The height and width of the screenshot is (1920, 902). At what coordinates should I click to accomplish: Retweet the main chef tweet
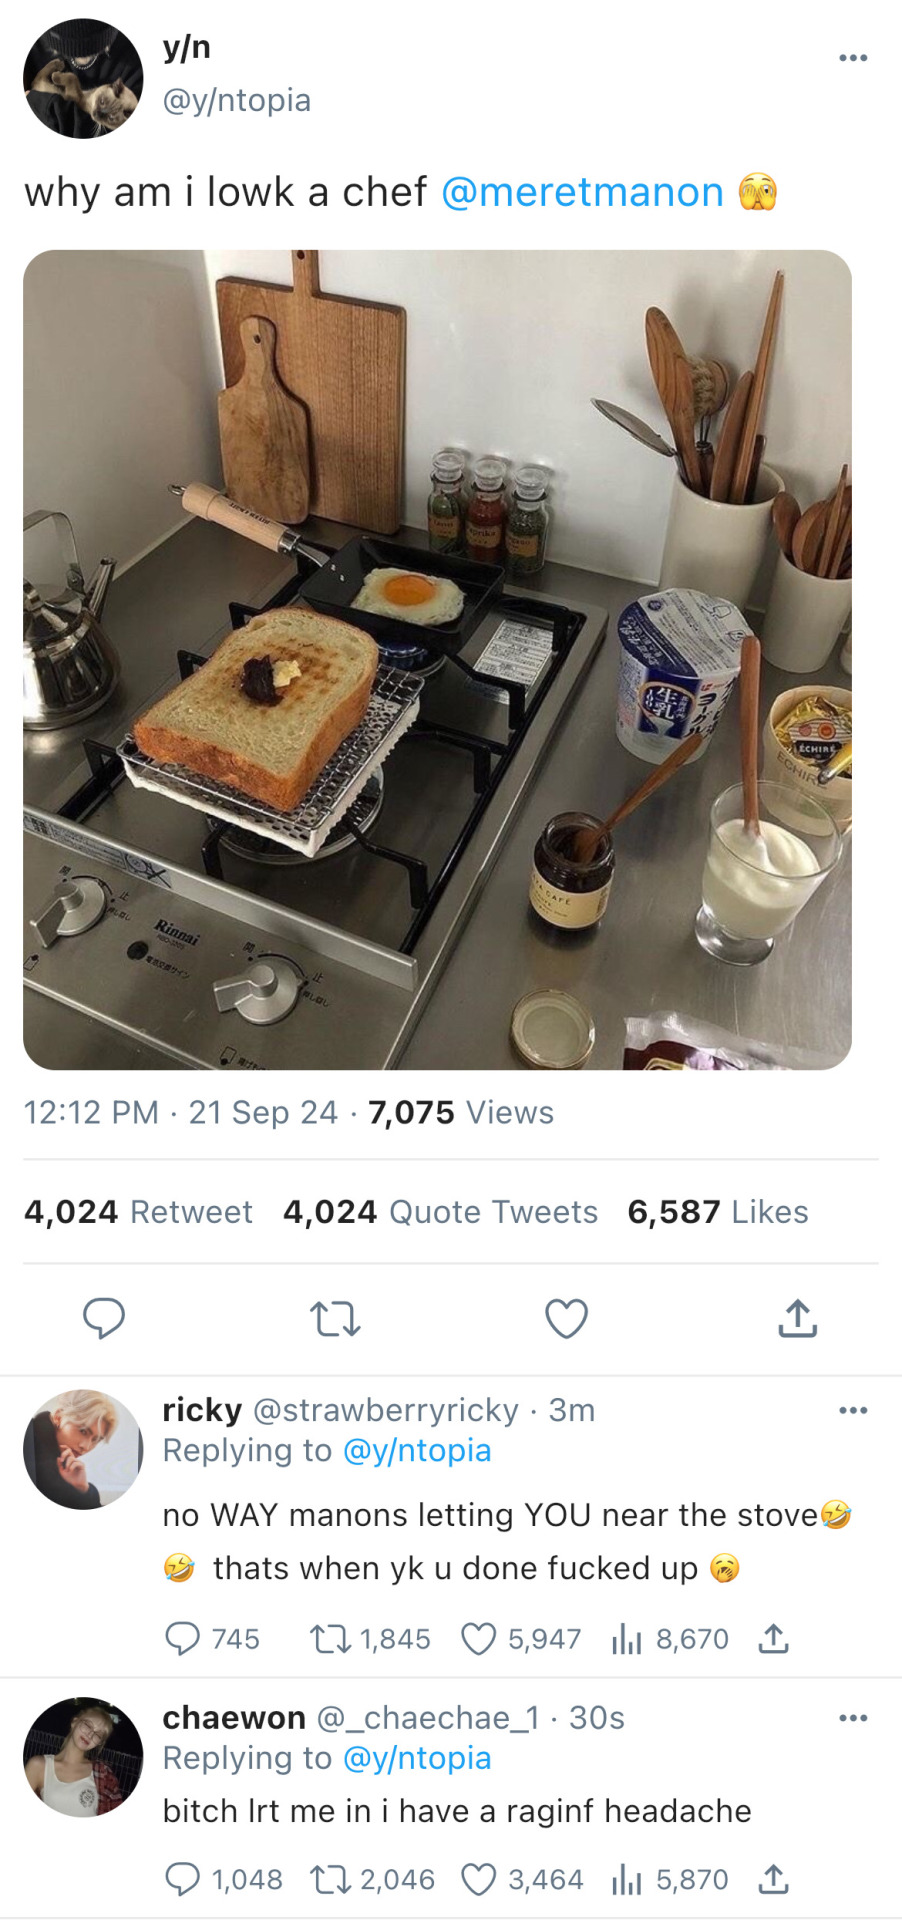335,1319
